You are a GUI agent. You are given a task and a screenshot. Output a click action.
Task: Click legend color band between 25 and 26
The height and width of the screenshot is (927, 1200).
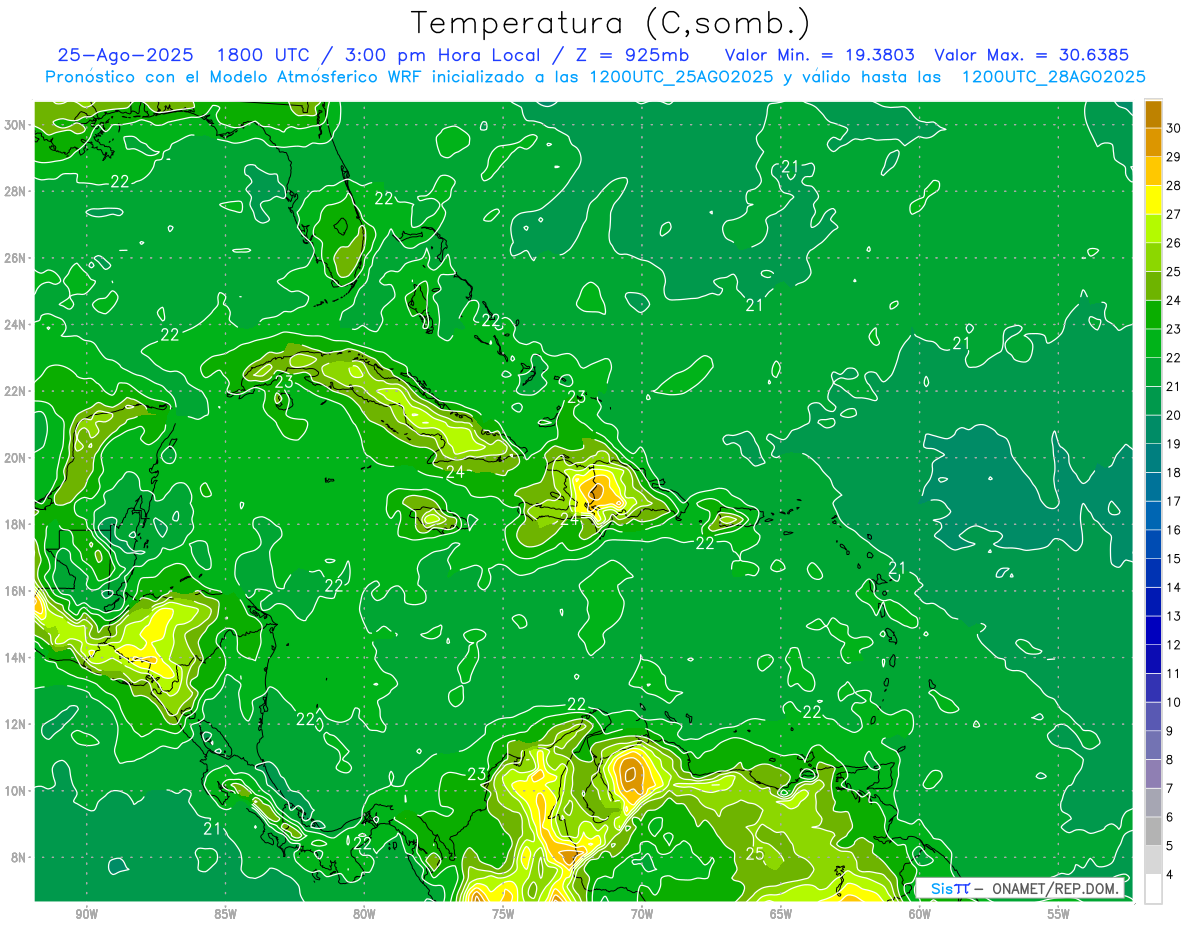(1153, 257)
